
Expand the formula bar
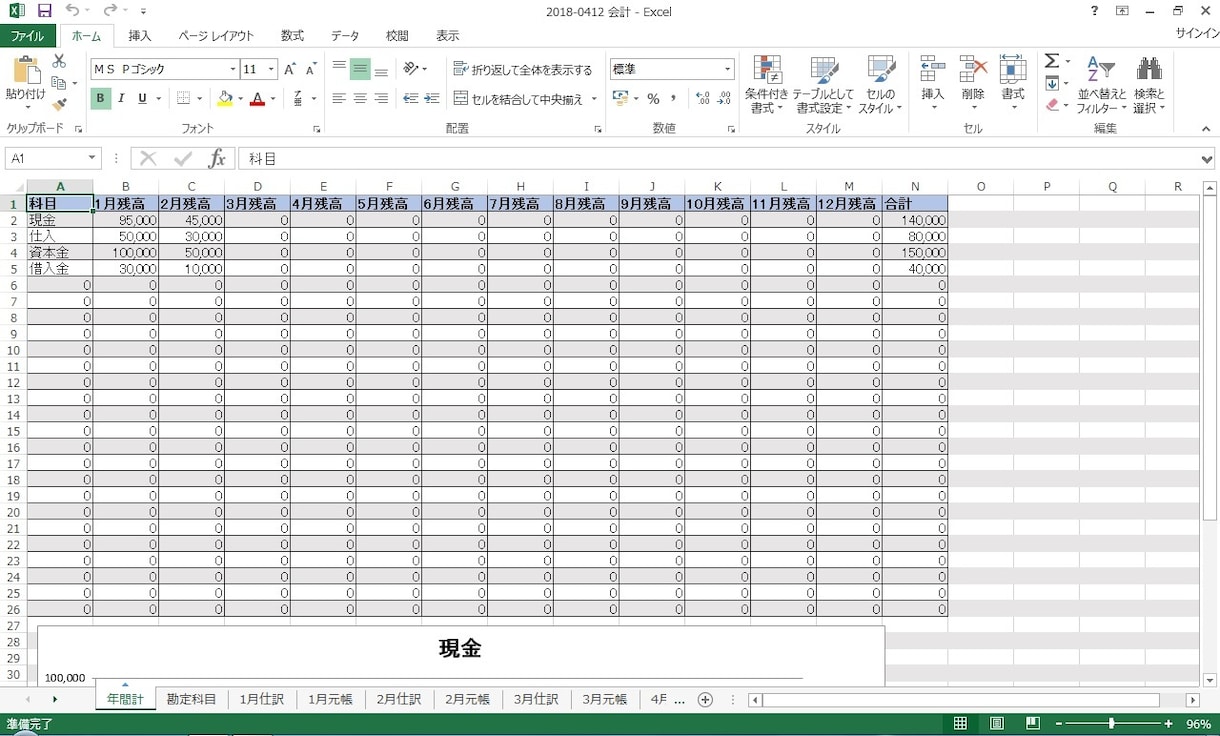(x=1207, y=158)
